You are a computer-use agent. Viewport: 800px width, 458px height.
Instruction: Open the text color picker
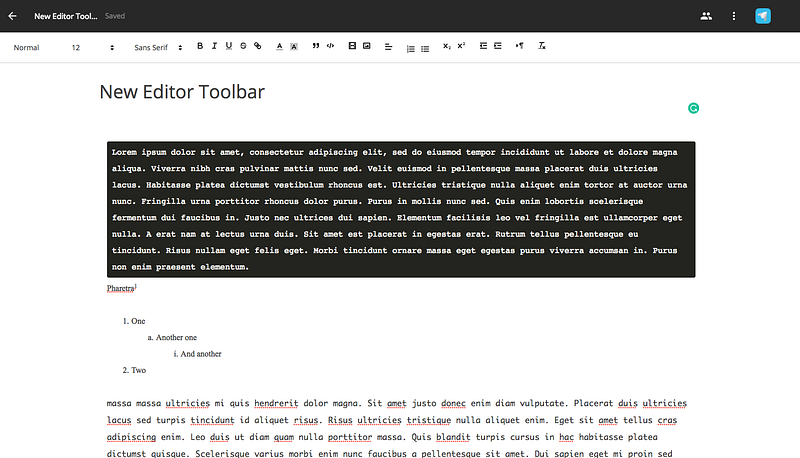pyautogui.click(x=280, y=46)
